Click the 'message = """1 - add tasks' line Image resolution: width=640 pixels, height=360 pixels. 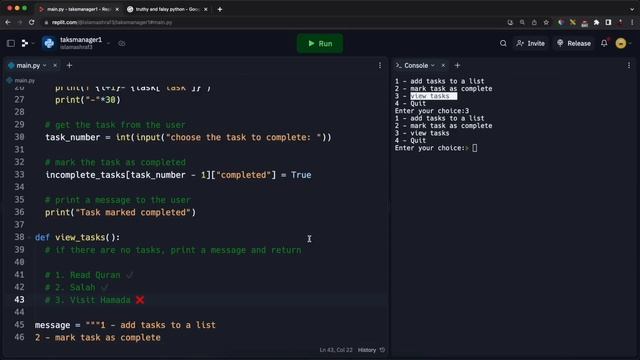125,325
